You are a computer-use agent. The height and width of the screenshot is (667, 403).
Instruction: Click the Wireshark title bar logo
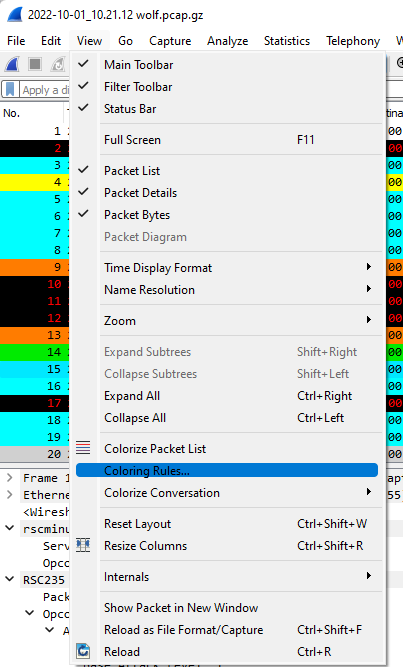click(15, 14)
